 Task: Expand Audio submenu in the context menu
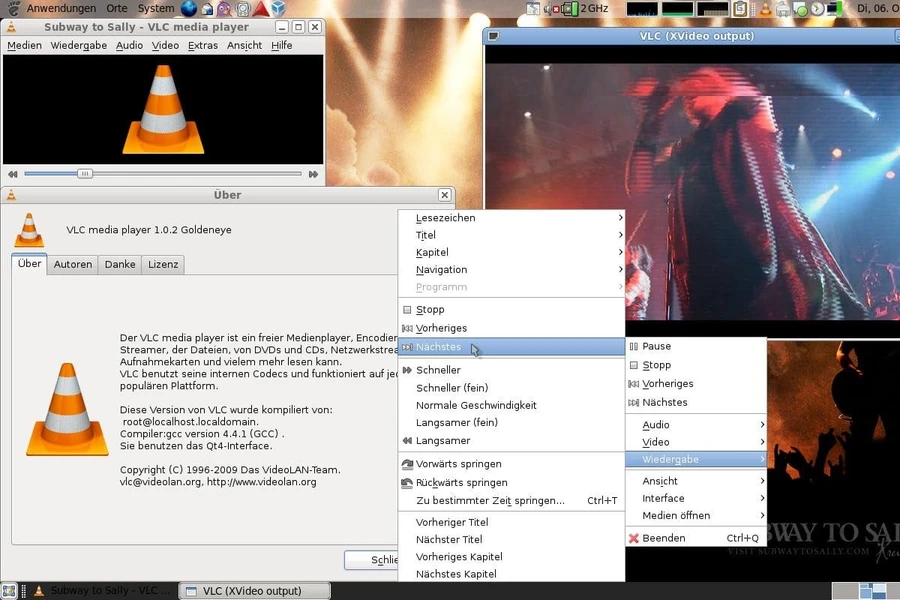(x=696, y=424)
